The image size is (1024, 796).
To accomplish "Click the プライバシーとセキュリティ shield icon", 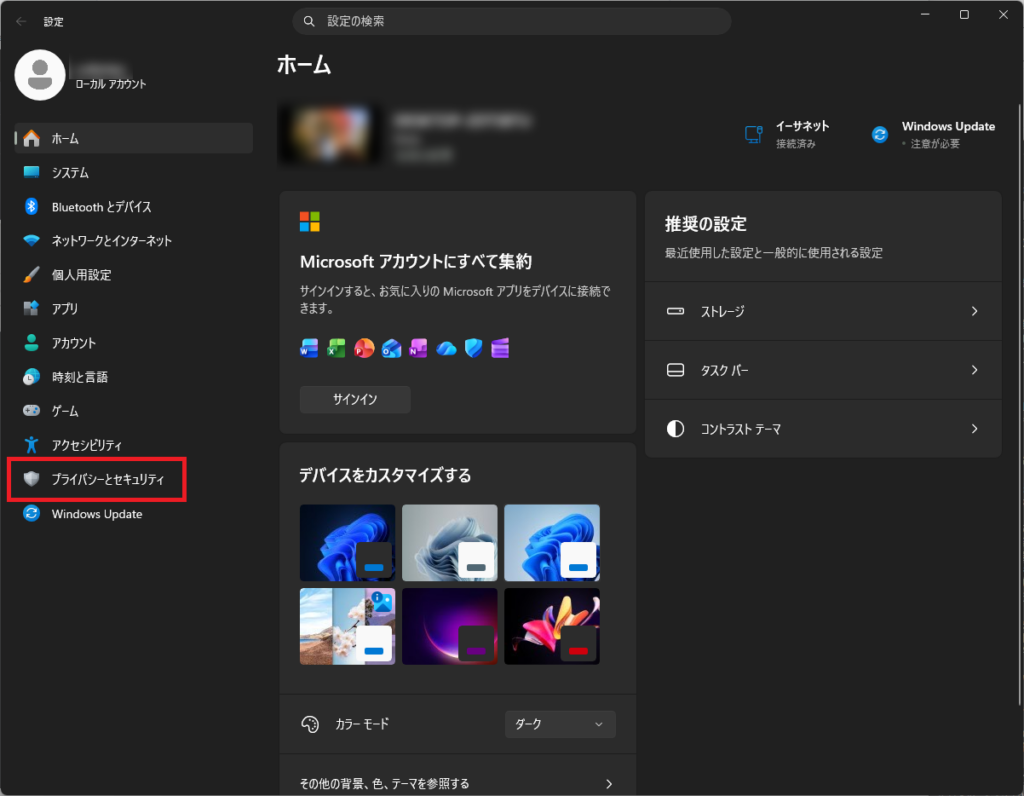I will [31, 479].
